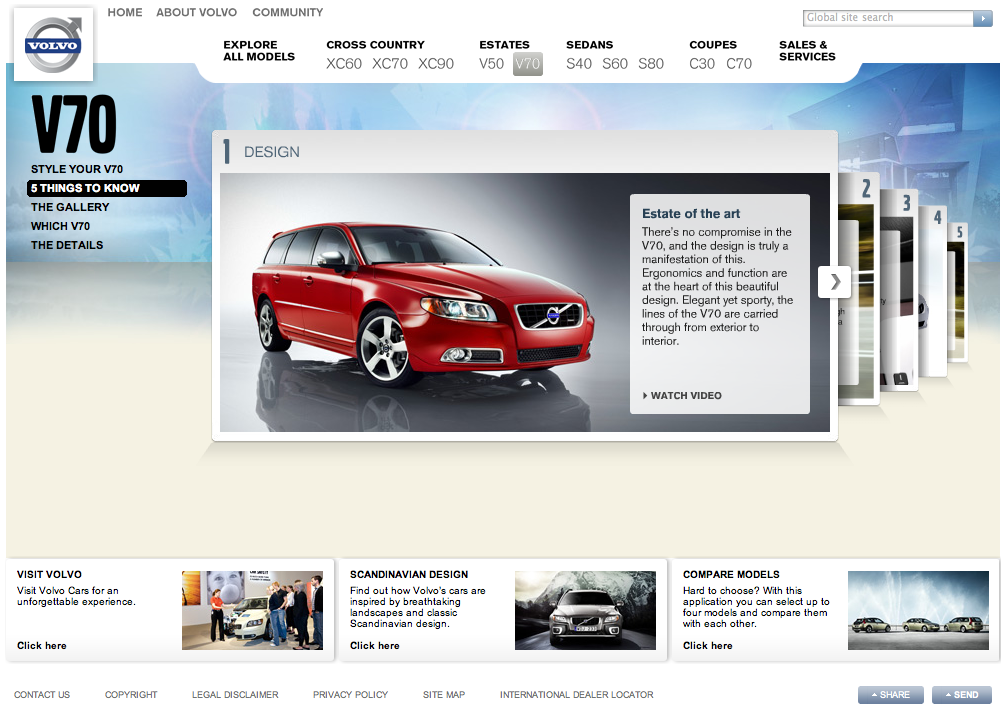Open Compare Models thumbnail image
This screenshot has width=1005, height=720.
pos(918,610)
